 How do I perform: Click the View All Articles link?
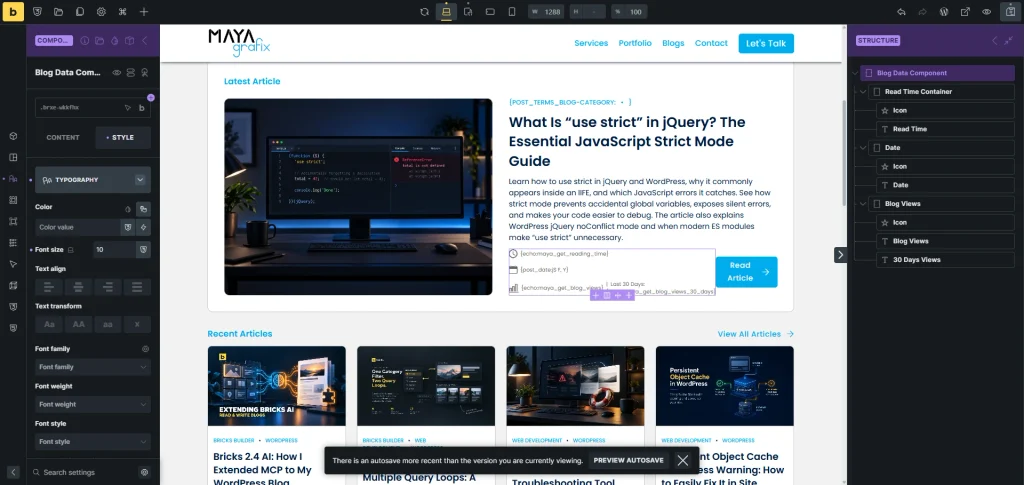click(x=756, y=334)
